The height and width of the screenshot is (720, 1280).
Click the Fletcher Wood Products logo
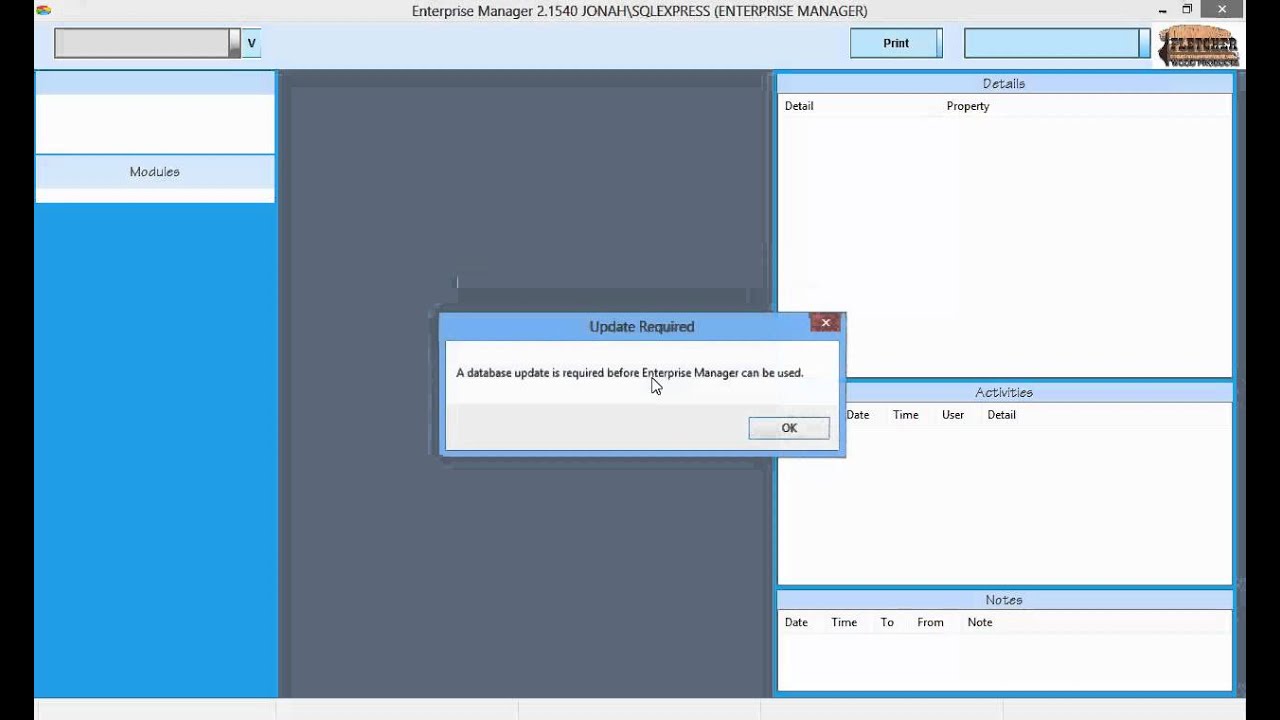(1198, 46)
